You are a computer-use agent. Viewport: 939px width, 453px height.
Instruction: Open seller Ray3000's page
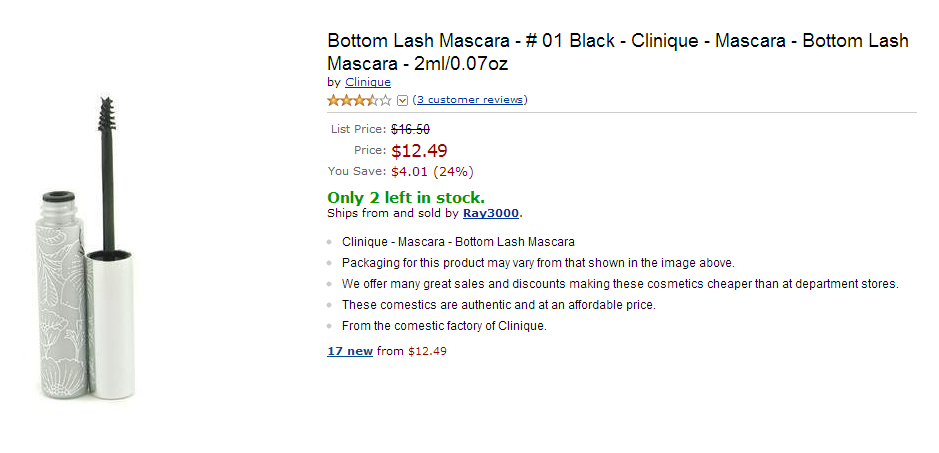tap(491, 213)
